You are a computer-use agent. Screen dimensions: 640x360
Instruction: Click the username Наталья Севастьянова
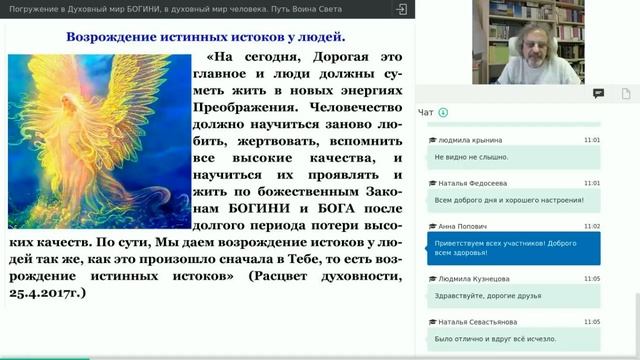(x=478, y=322)
